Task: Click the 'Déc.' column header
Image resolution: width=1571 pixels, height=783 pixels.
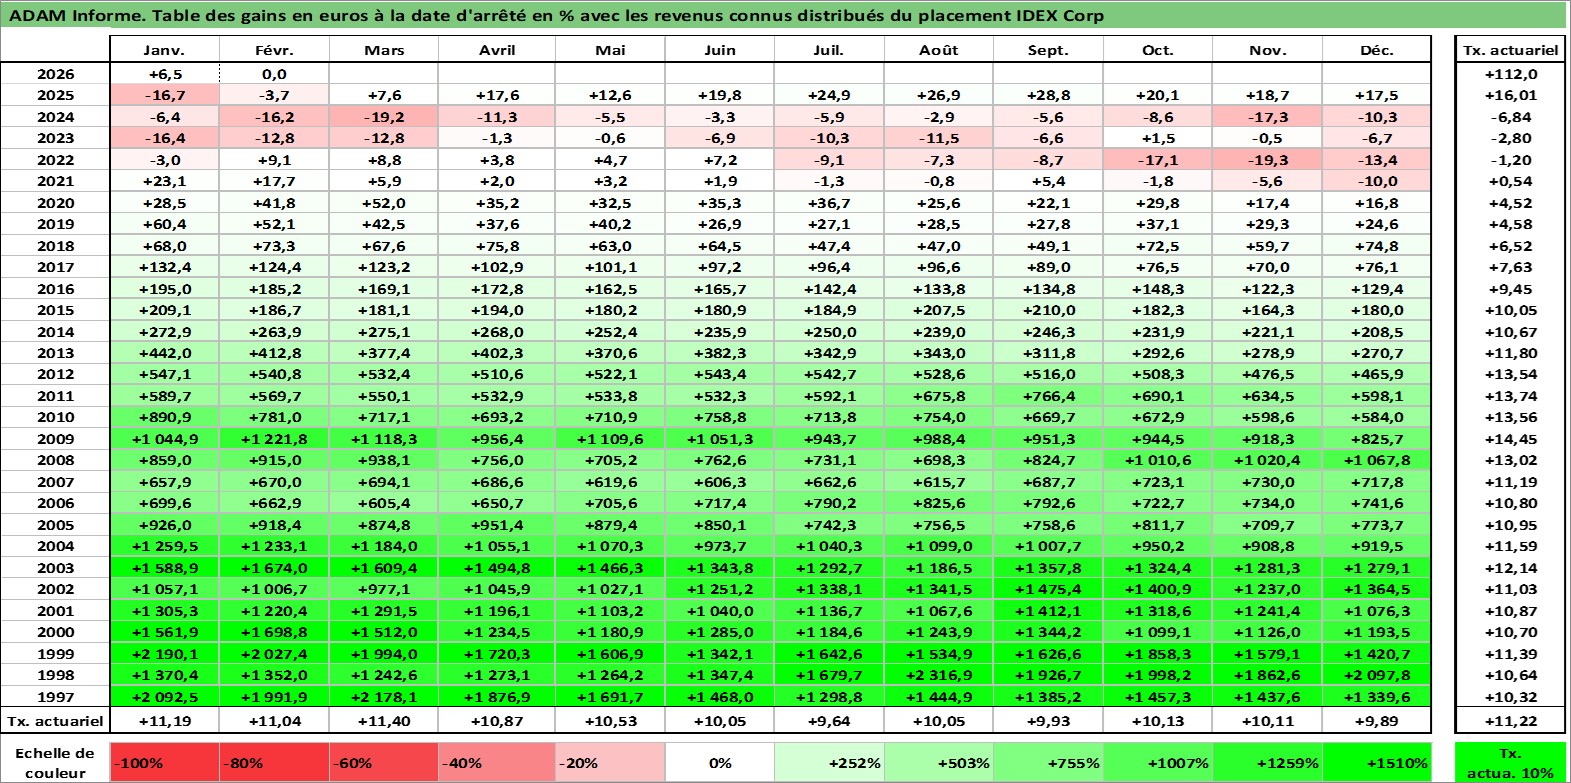Action: (1377, 50)
